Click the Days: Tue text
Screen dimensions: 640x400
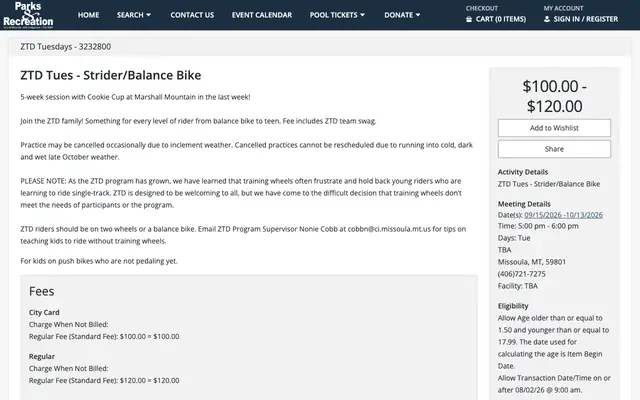pyautogui.click(x=514, y=238)
